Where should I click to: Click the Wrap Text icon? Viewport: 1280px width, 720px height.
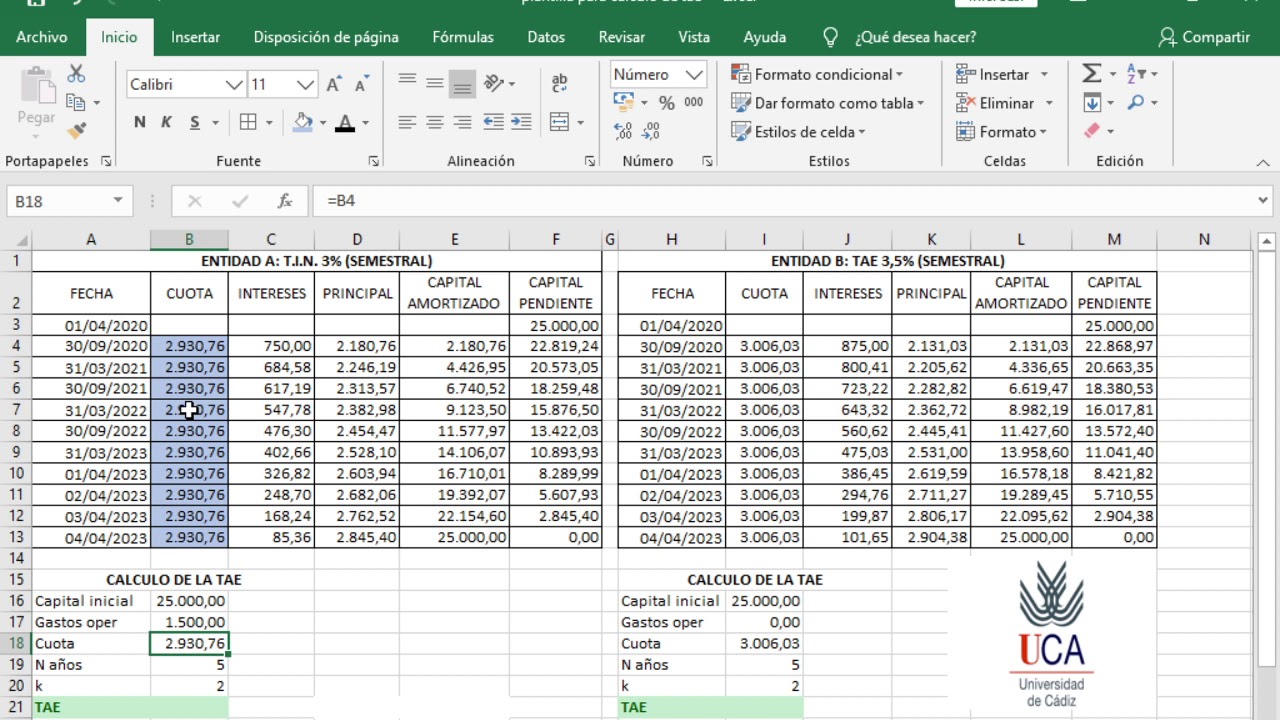559,83
